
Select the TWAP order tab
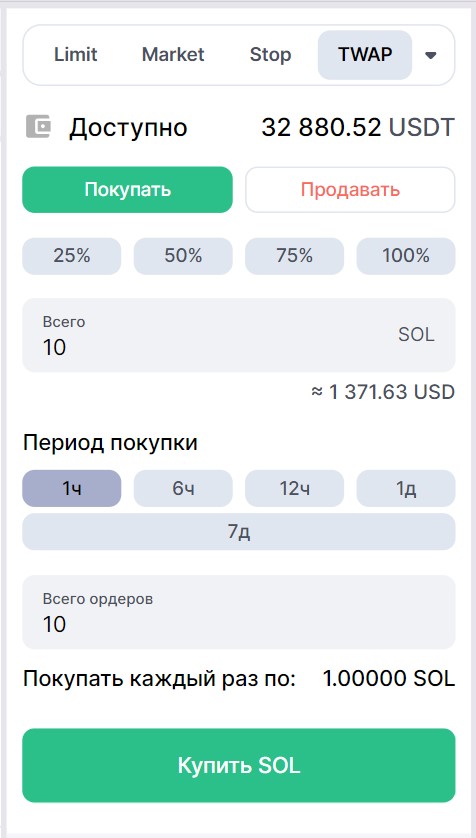click(x=365, y=55)
